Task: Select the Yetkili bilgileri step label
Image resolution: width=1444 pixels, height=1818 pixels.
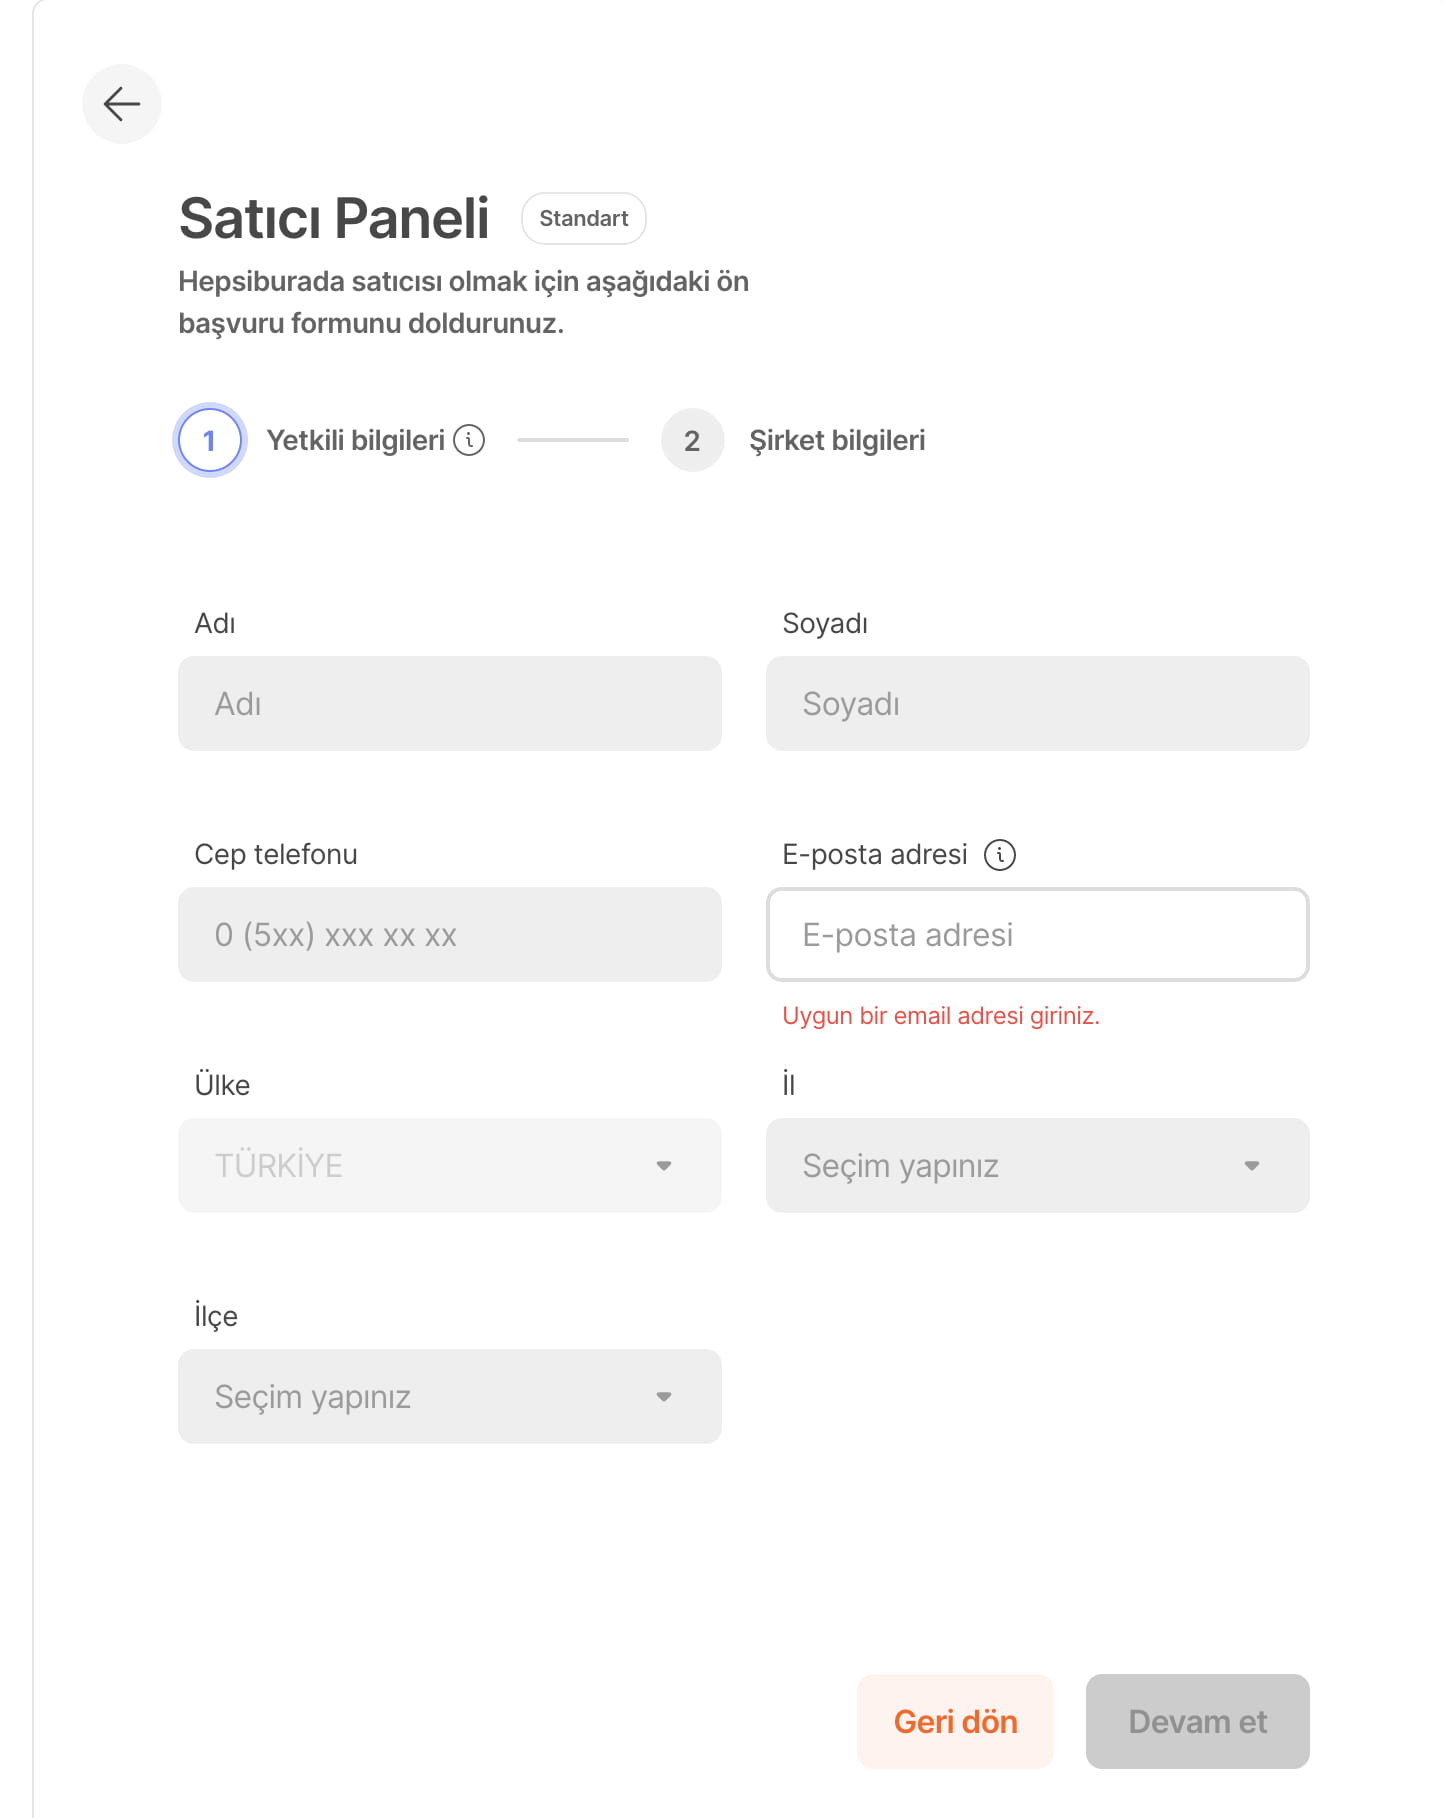Action: [355, 441]
